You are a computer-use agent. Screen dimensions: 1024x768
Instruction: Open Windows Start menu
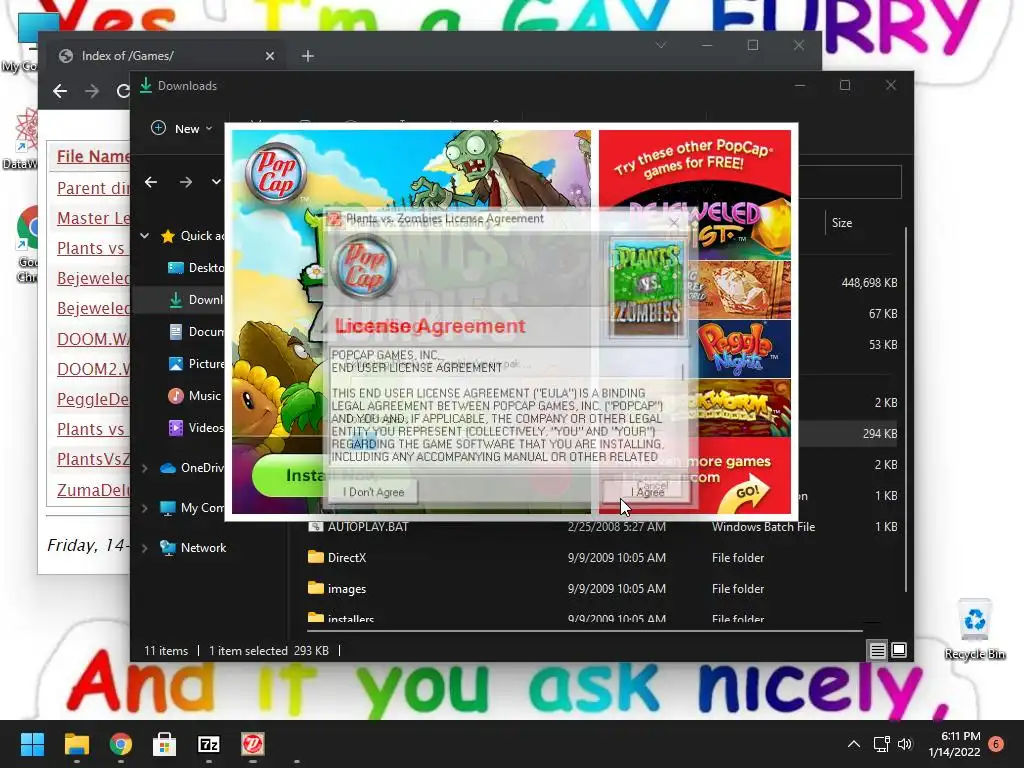pos(32,744)
